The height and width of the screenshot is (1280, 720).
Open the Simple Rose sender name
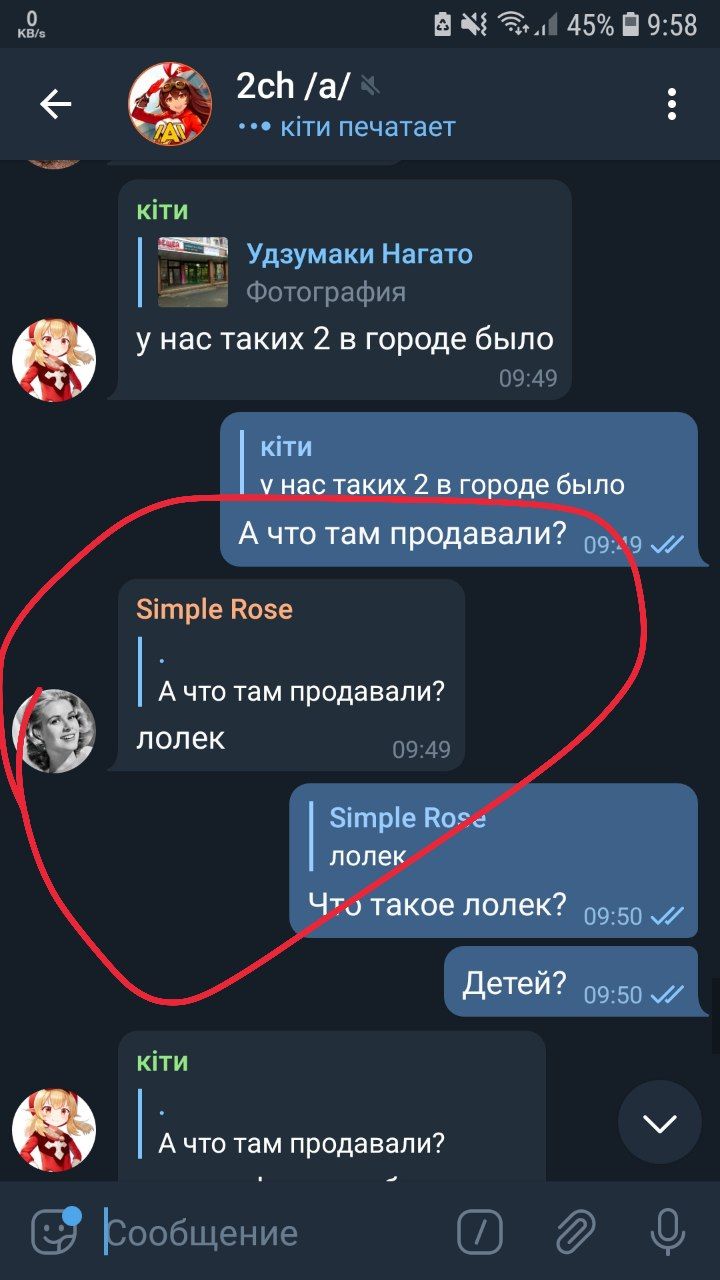click(x=214, y=609)
